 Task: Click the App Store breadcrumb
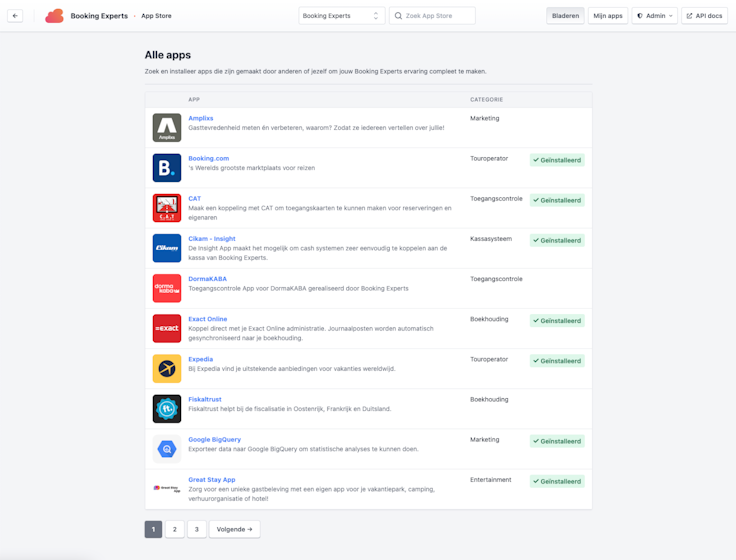pos(156,15)
